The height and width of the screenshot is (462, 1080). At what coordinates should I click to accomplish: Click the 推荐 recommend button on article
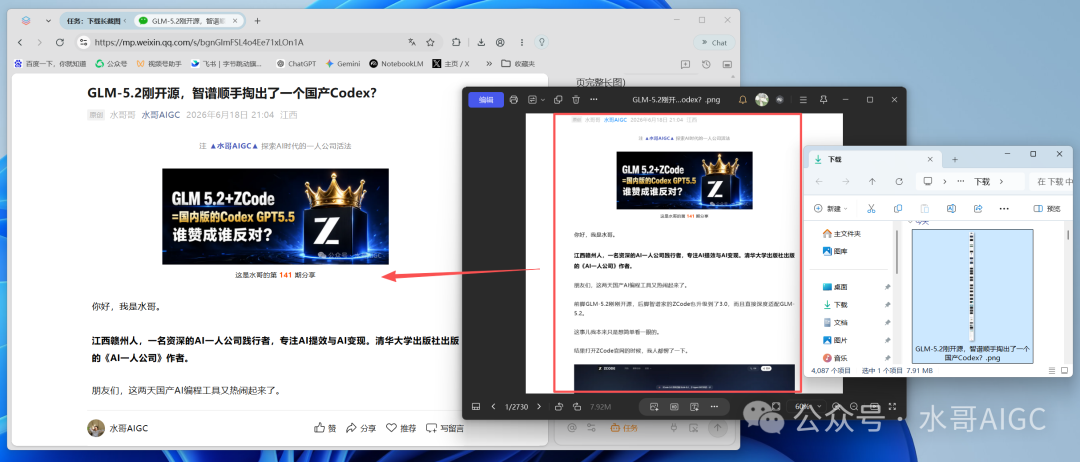point(401,428)
